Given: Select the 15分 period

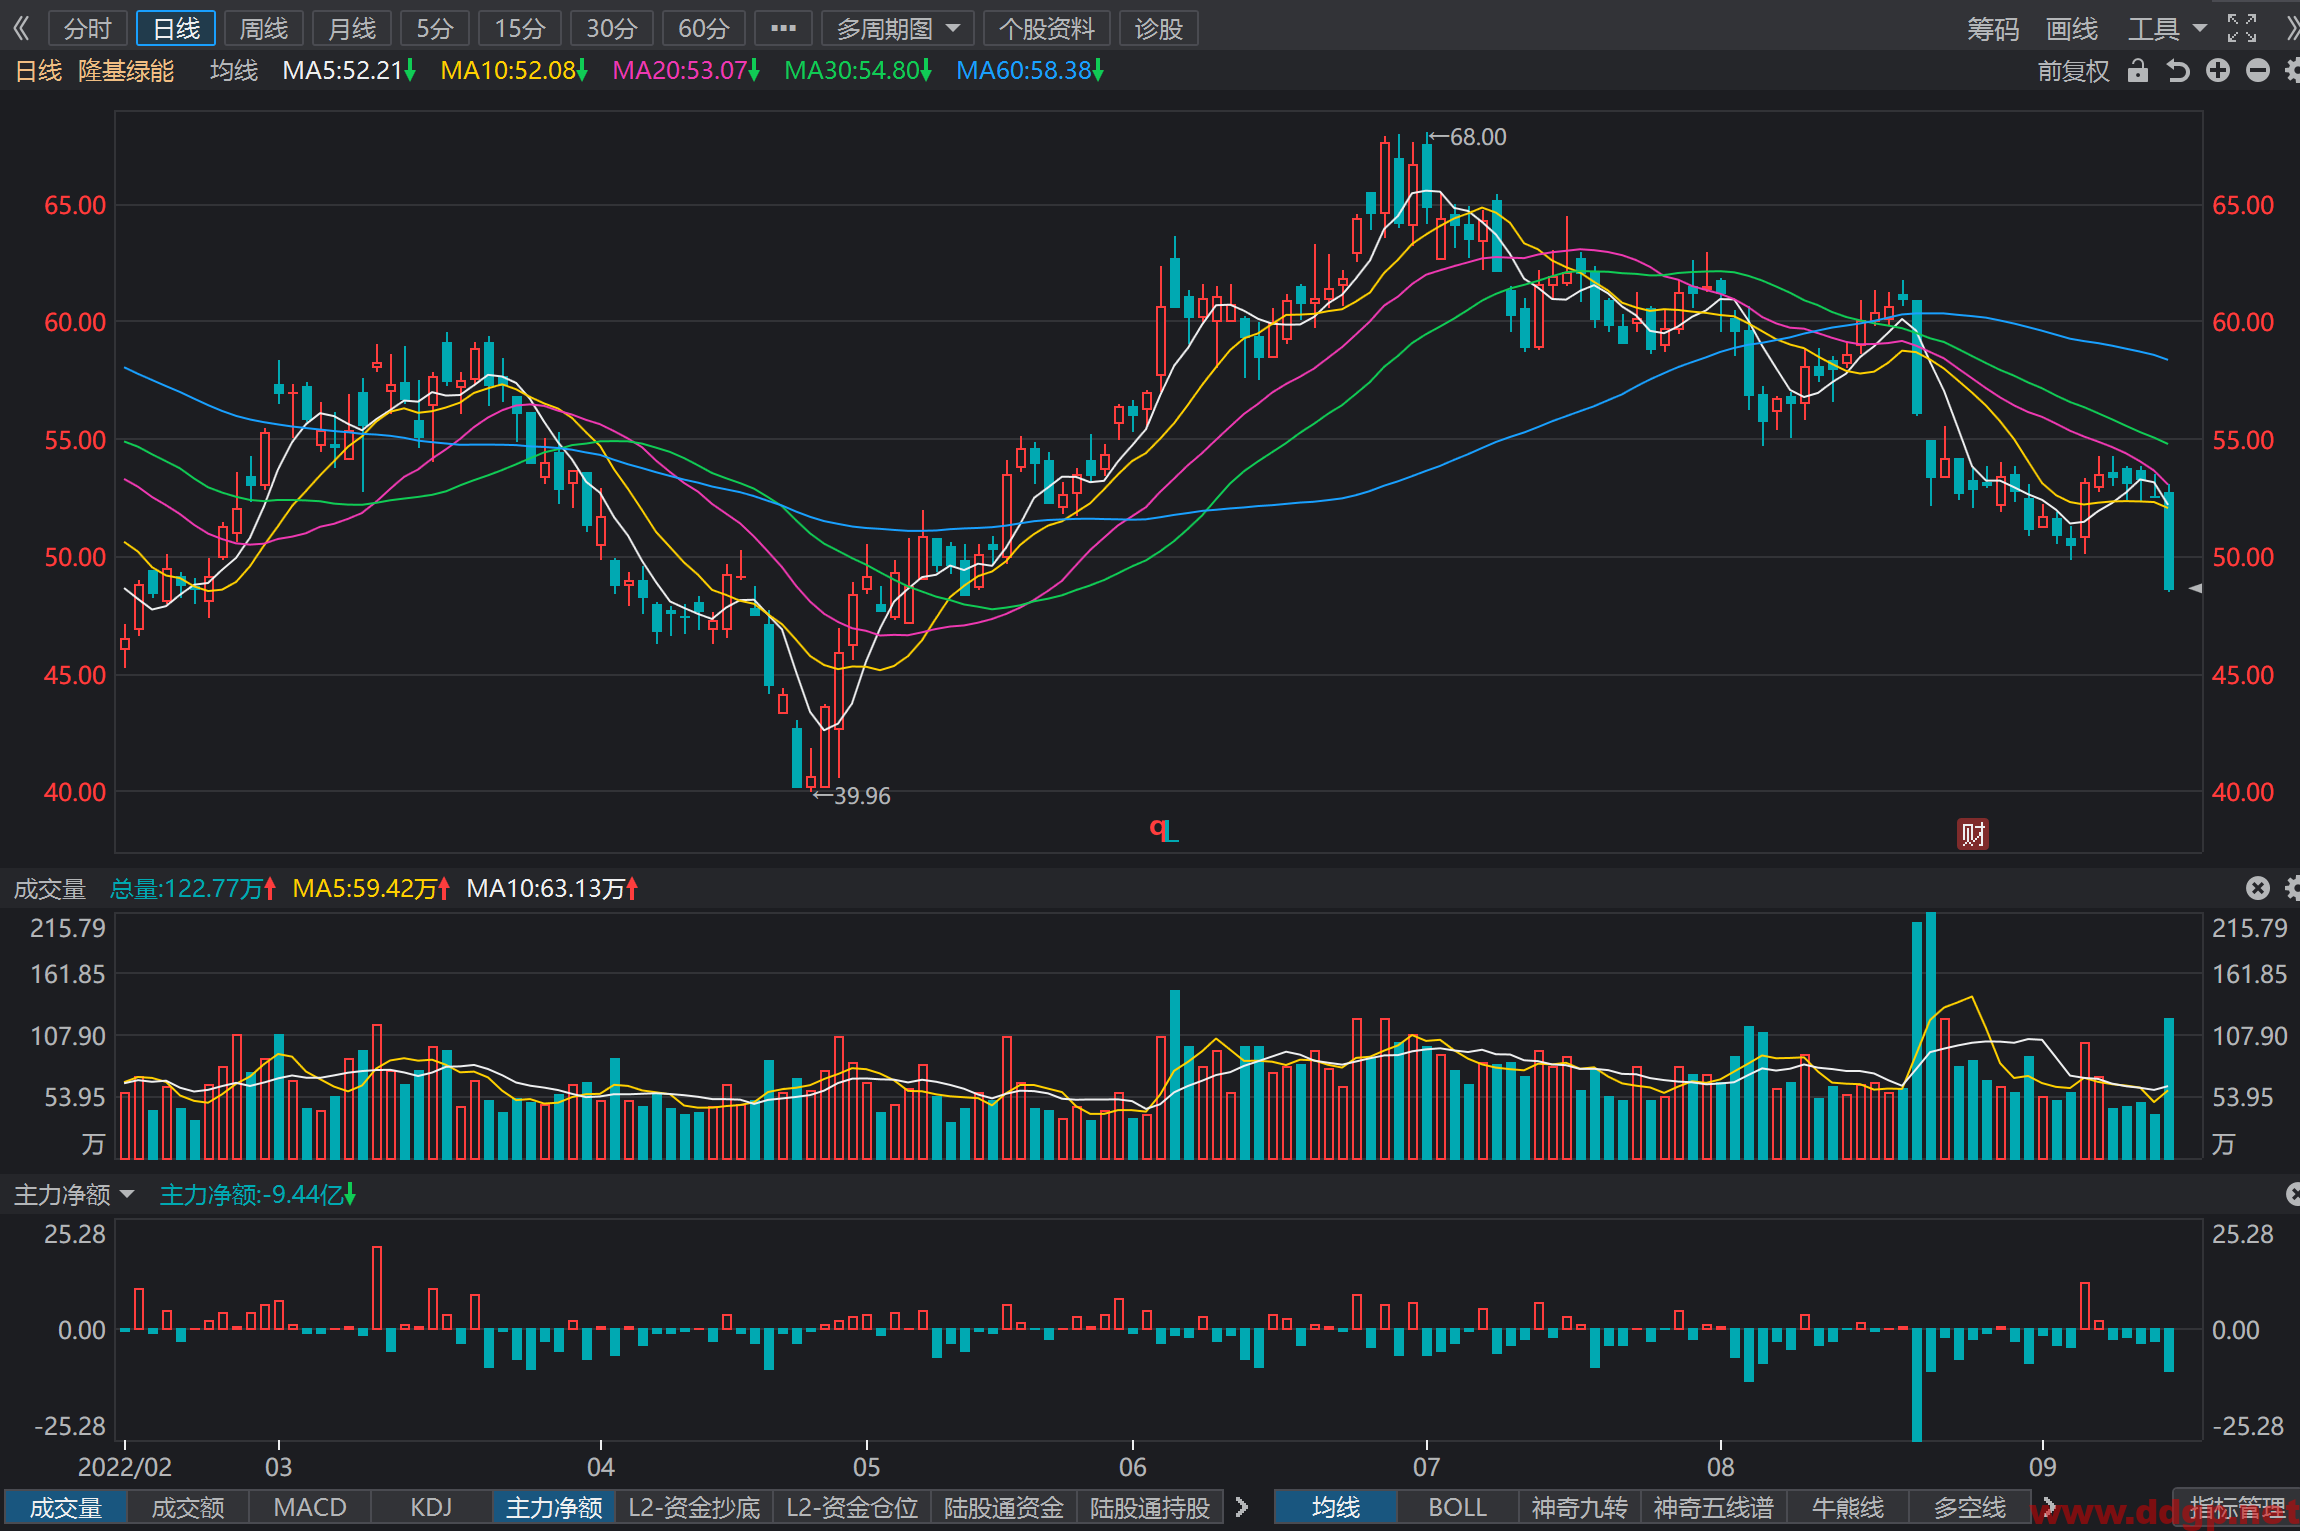Looking at the screenshot, I should 520,28.
